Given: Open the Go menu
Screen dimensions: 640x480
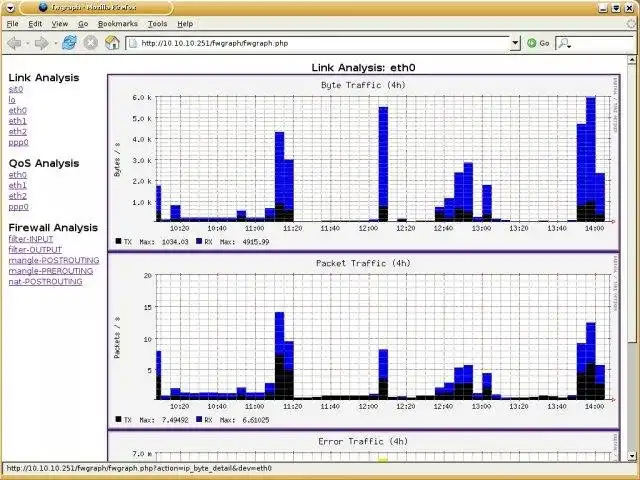Looking at the screenshot, I should click(x=83, y=24).
